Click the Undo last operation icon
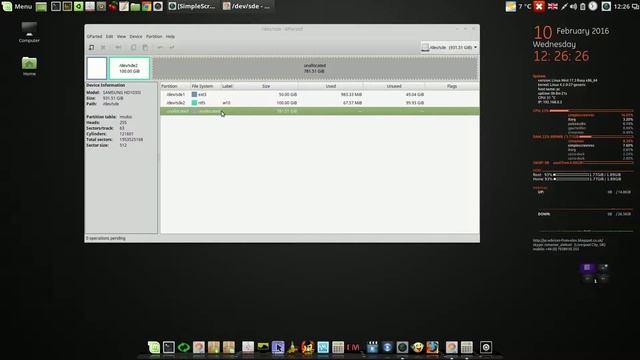640x360 pixels. 160,47
